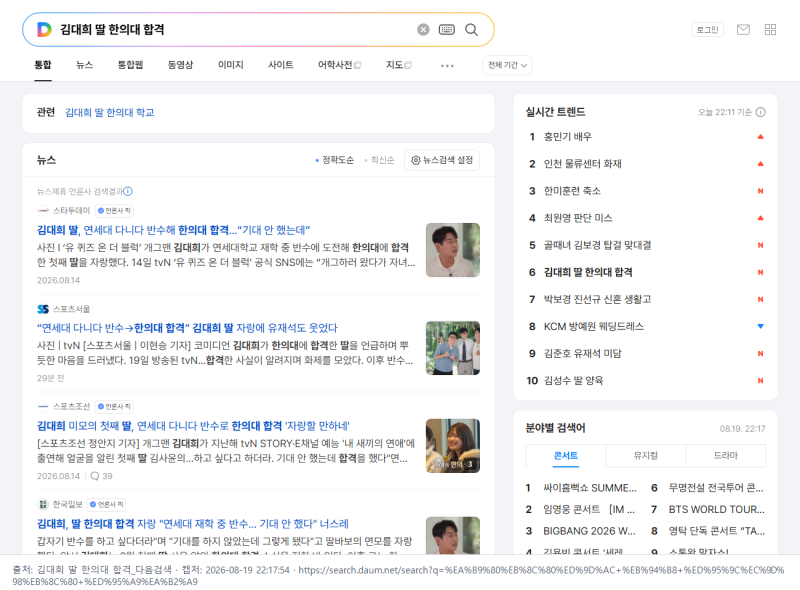Open the 한국일보 headline ending 너스레
Image resolution: width=800 pixels, height=590 pixels.
(193, 524)
